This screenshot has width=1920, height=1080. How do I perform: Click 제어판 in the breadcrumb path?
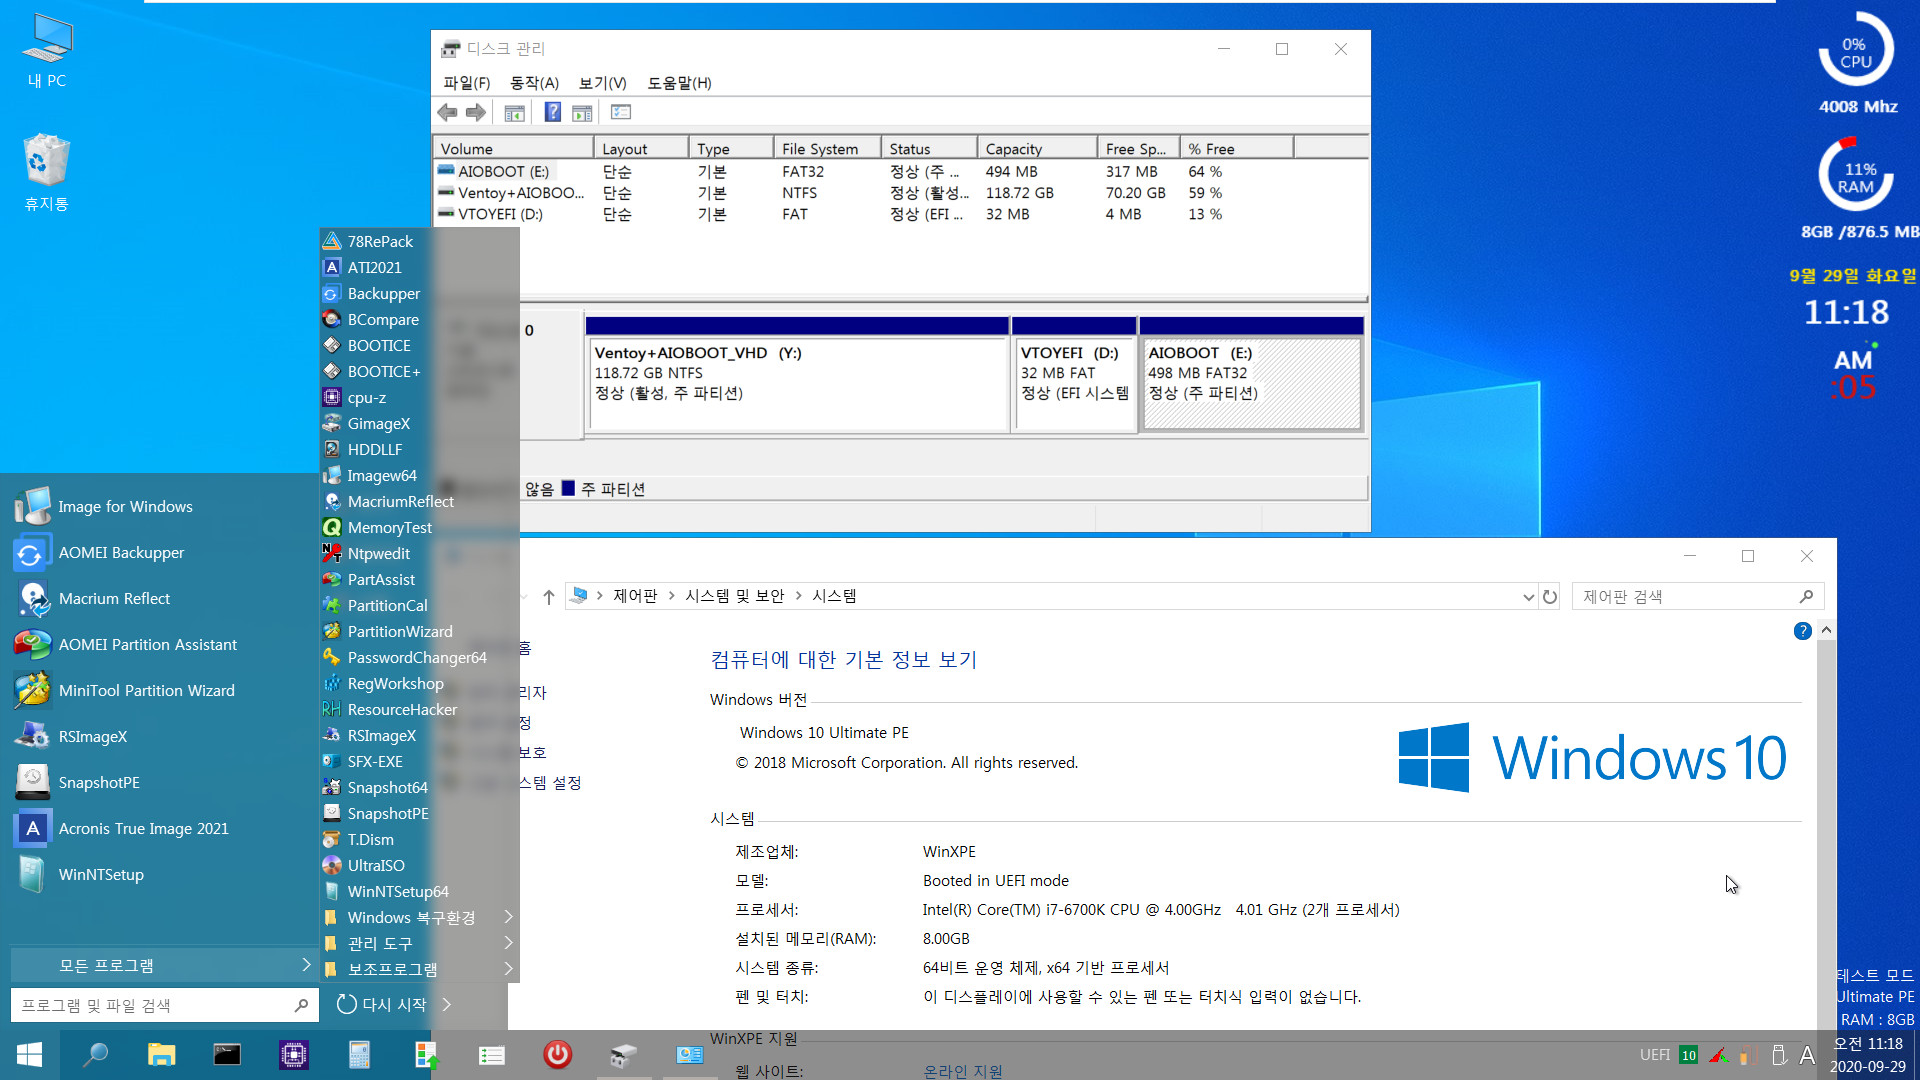(635, 596)
